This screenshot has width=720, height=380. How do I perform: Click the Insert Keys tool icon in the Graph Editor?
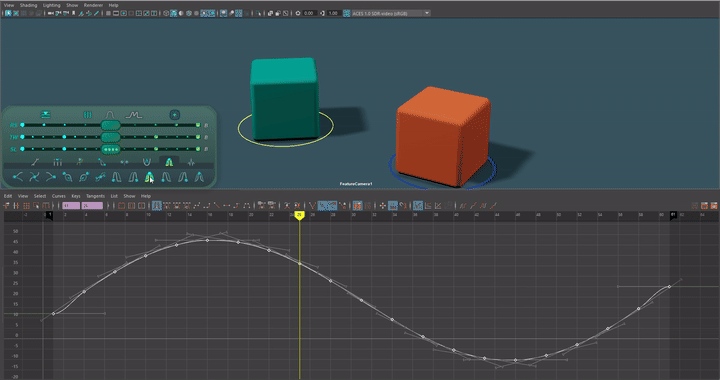pyautogui.click(x=16, y=206)
